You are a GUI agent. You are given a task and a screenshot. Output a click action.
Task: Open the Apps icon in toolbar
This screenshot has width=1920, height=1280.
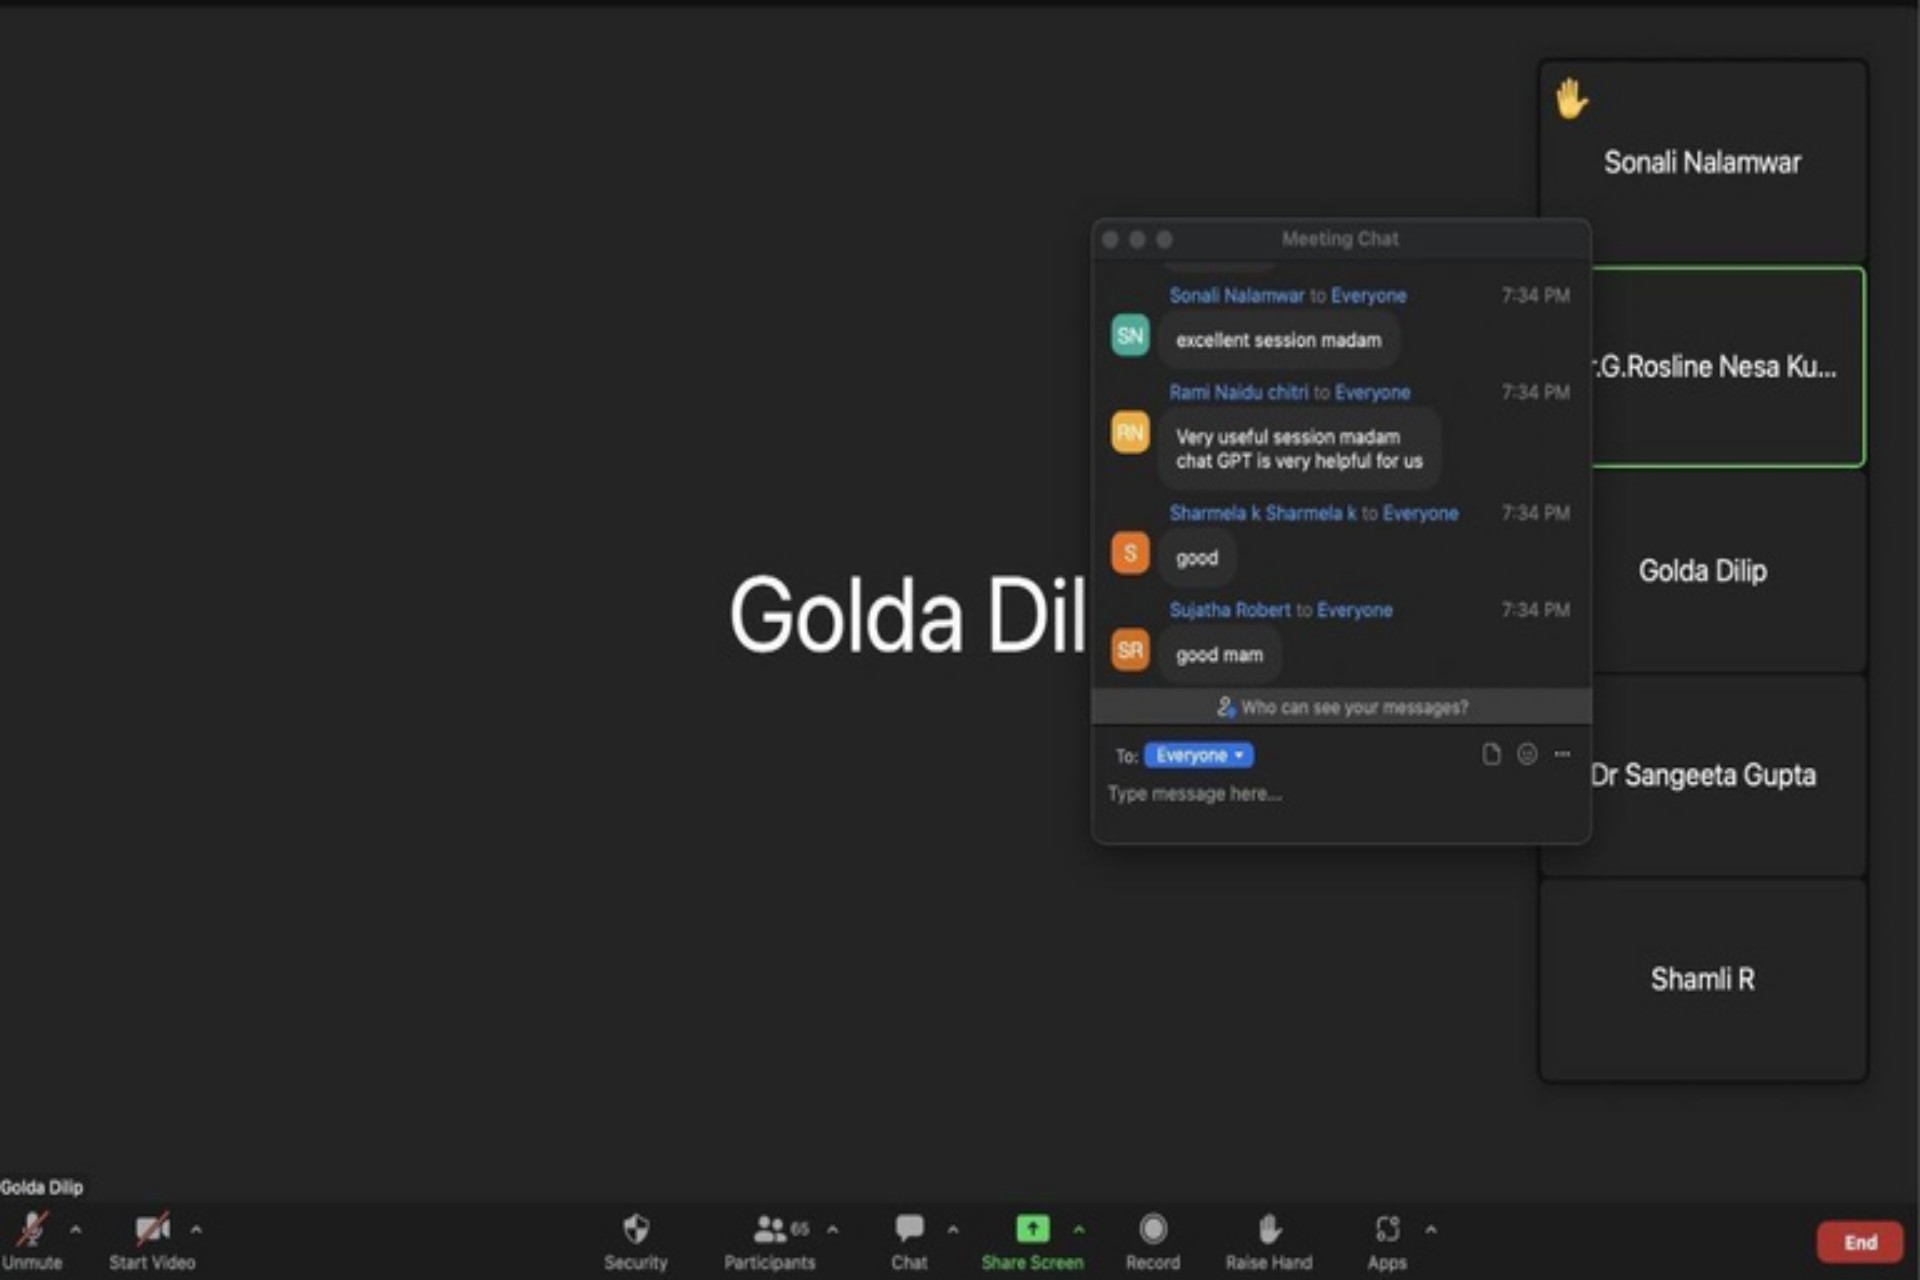[1387, 1229]
